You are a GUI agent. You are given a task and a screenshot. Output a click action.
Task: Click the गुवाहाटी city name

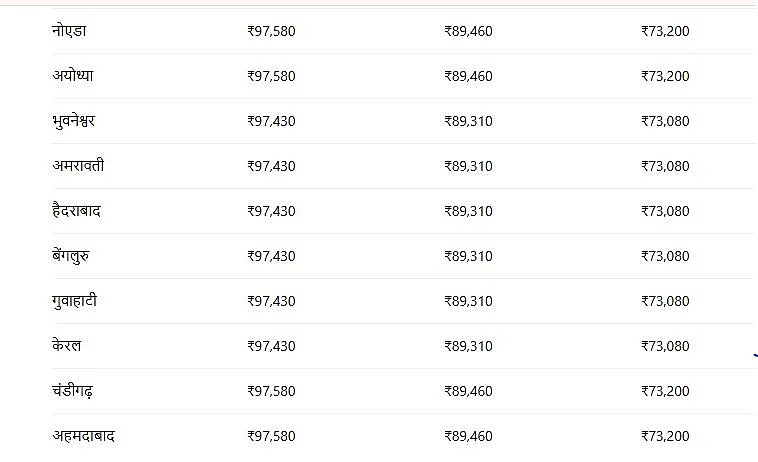pos(74,301)
